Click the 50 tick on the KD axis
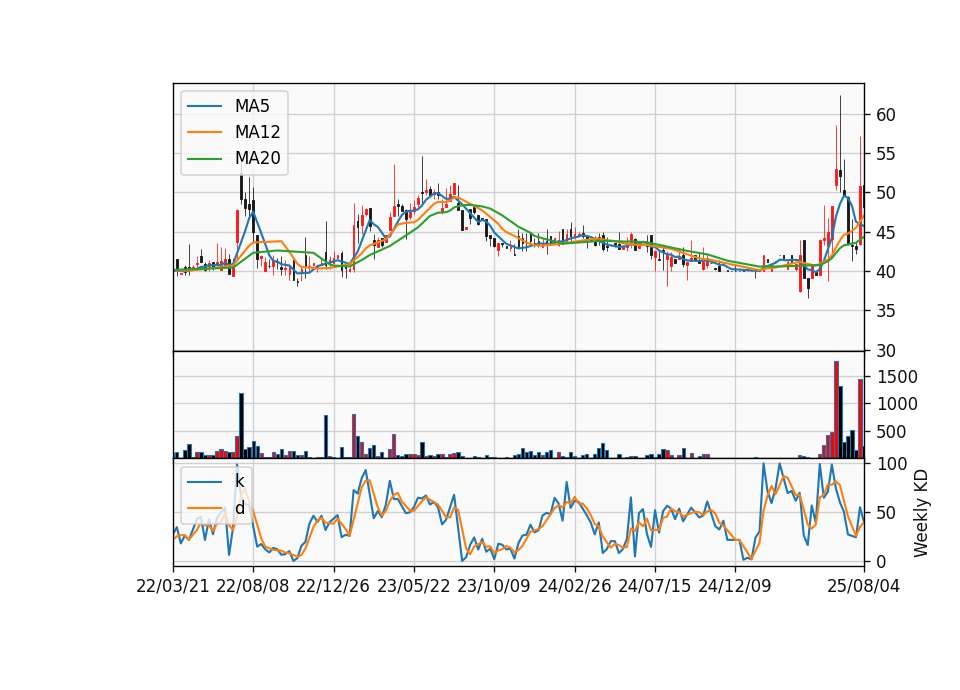960x690 pixels. (x=885, y=512)
